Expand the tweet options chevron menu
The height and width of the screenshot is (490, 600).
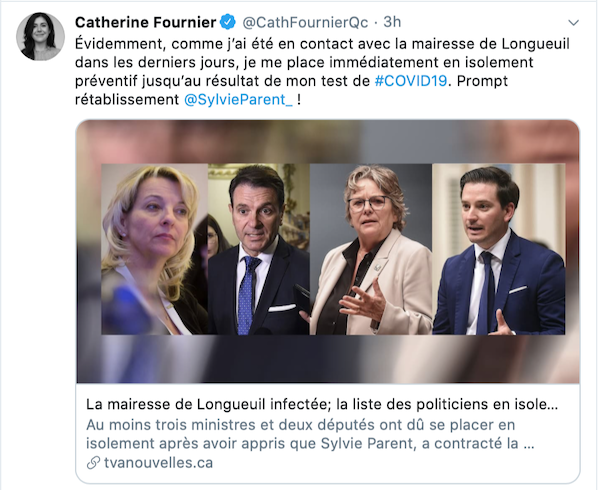[x=573, y=23]
